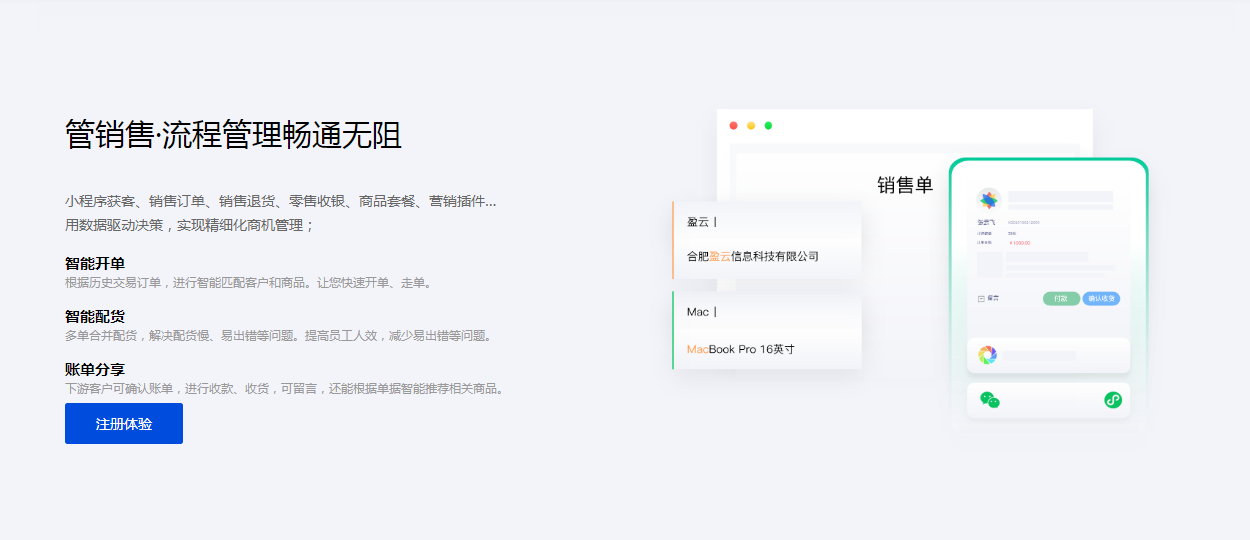Click the green window dot
Screen dimensions: 1250x540
tap(768, 125)
